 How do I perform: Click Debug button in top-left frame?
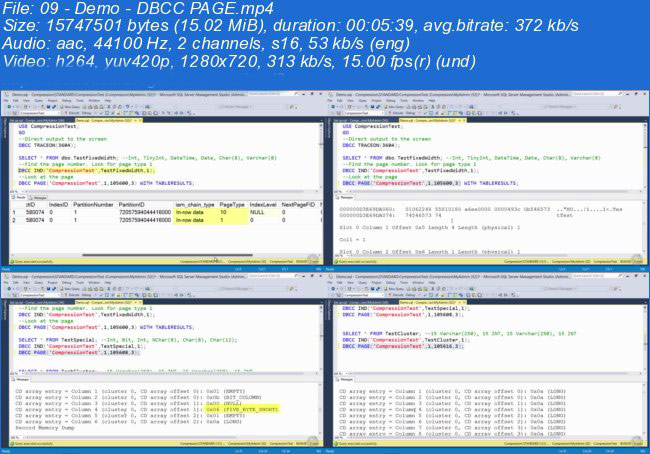[x=86, y=113]
